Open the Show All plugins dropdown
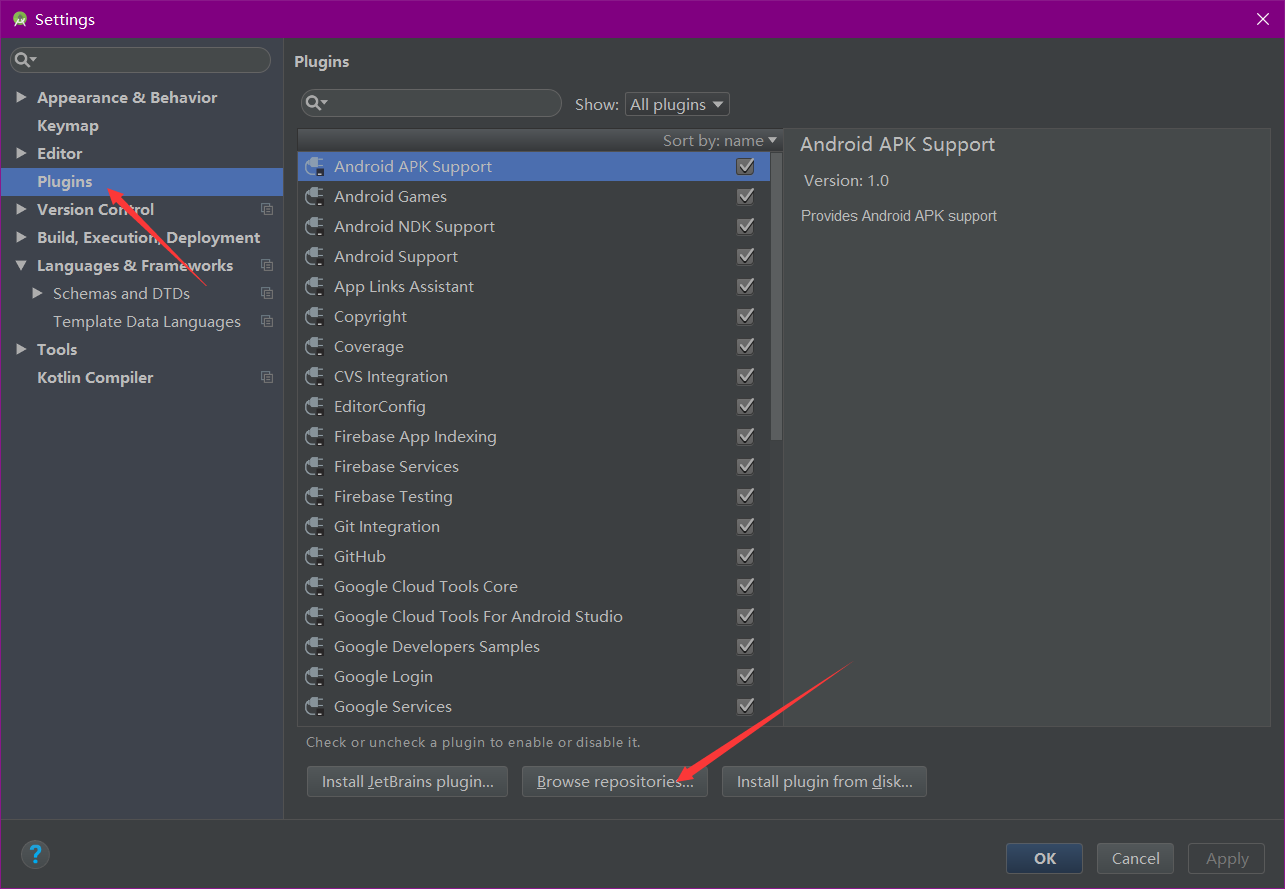This screenshot has height=889, width=1285. 677,104
